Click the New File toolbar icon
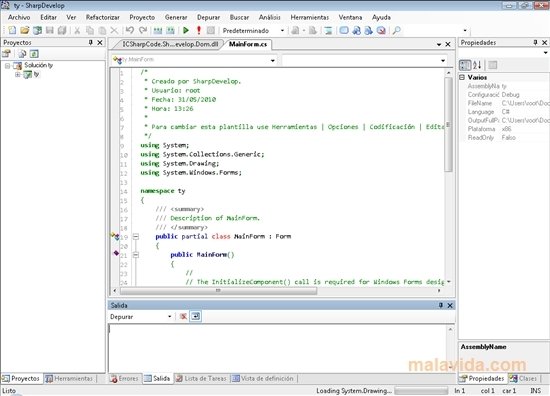550x396 pixels. (12, 31)
